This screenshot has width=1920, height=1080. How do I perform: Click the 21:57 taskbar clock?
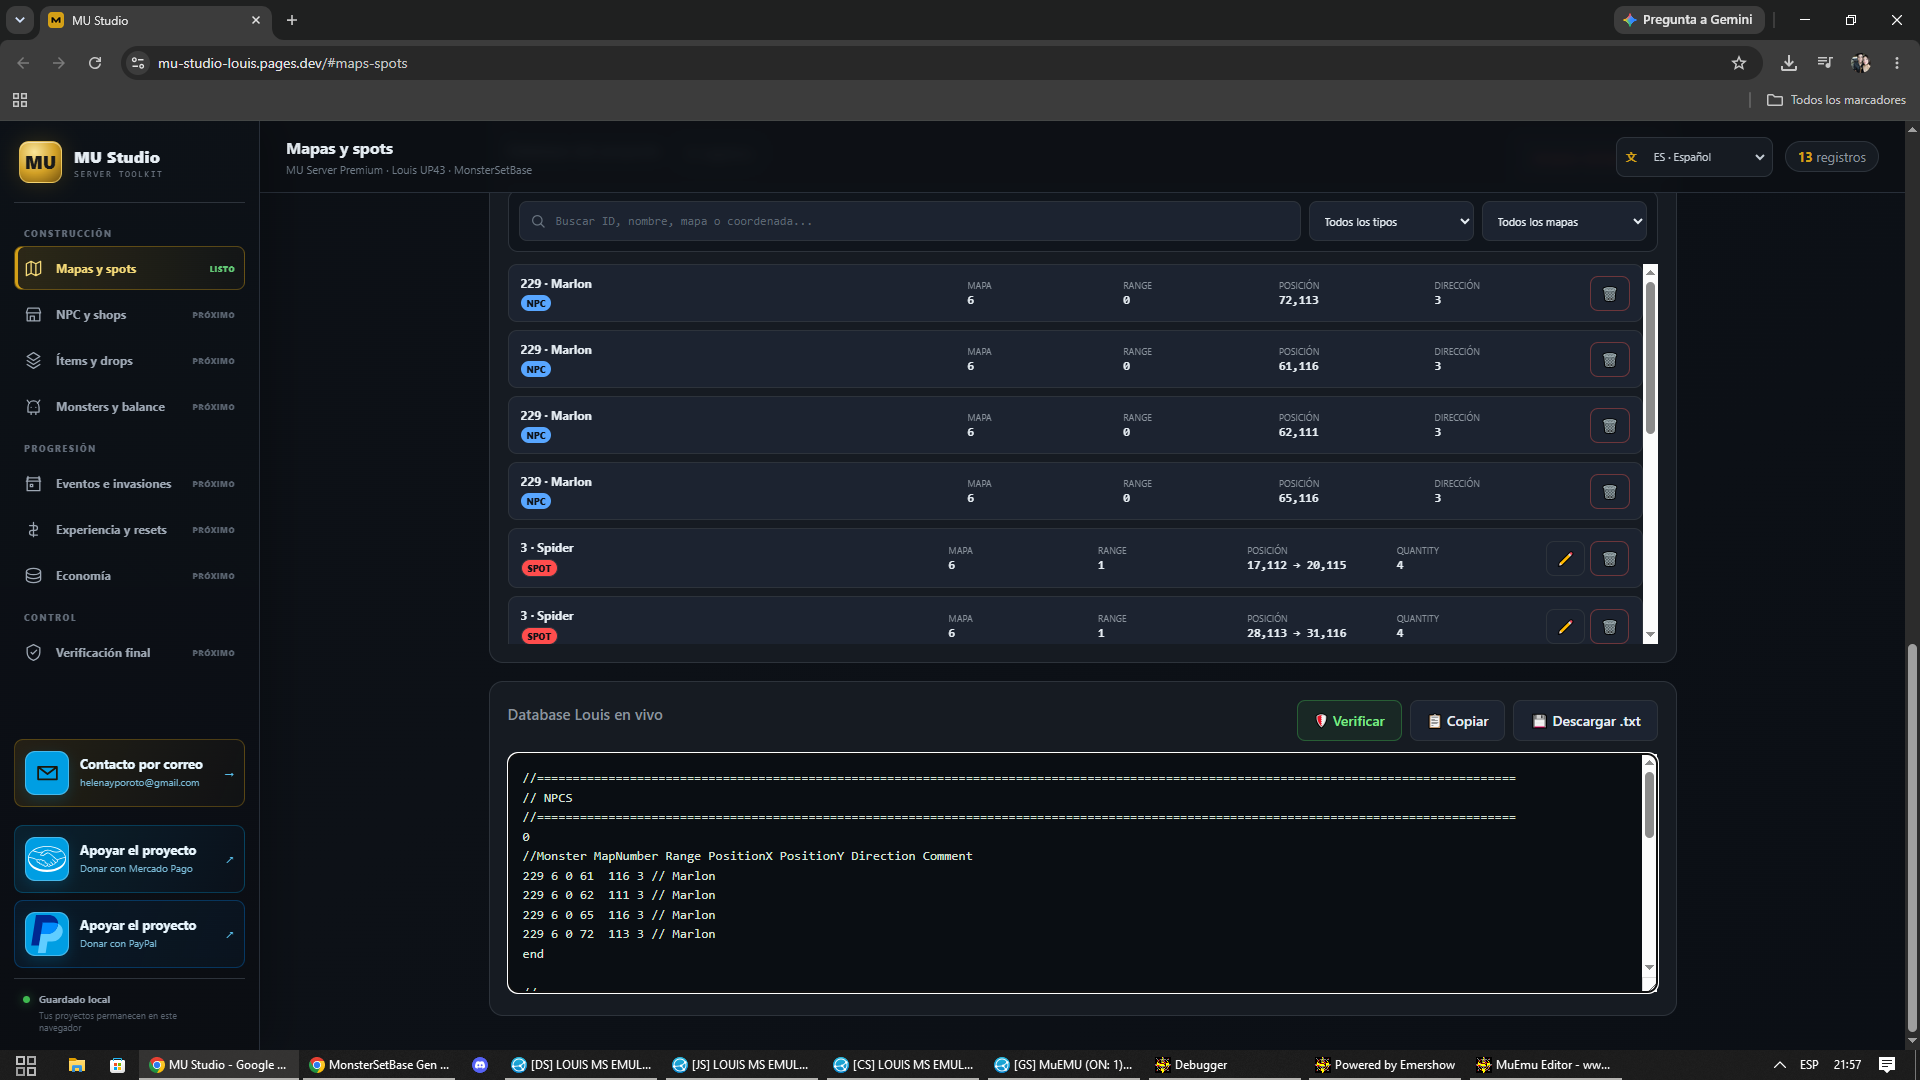point(1847,1065)
